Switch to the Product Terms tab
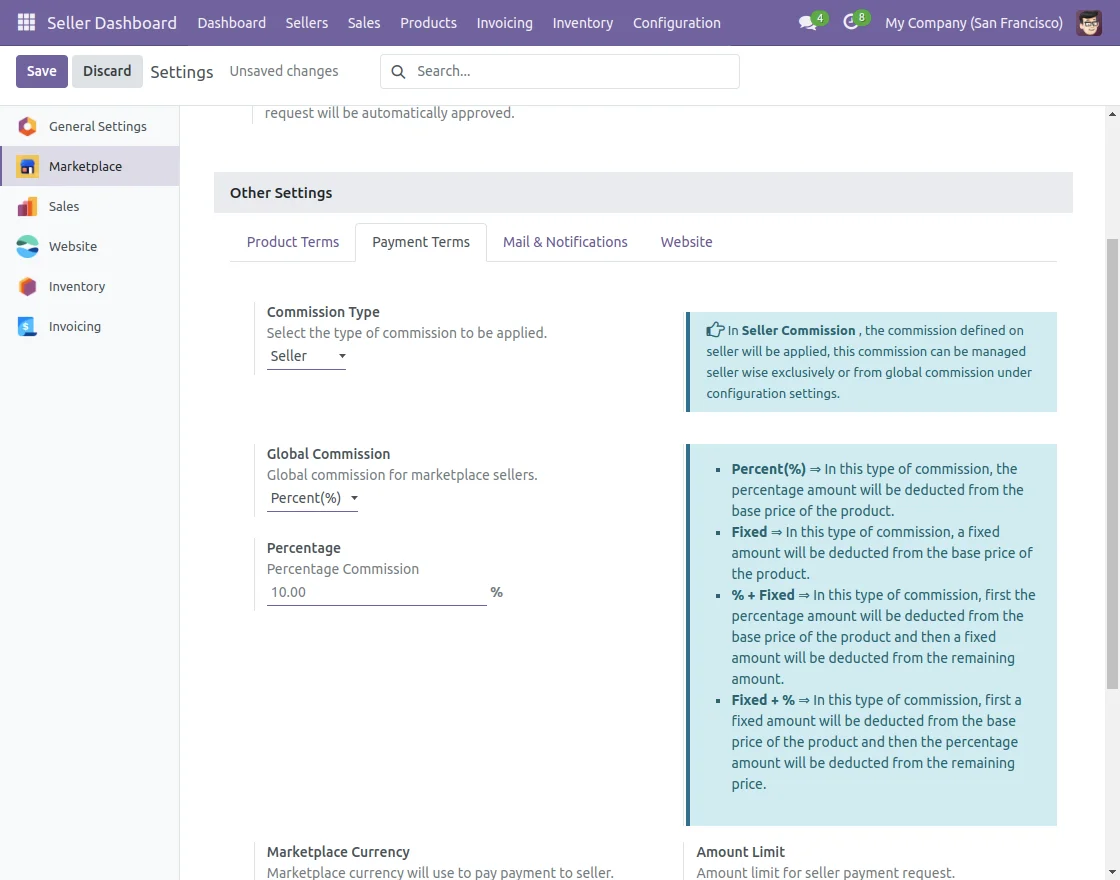This screenshot has height=880, width=1120. tap(293, 242)
